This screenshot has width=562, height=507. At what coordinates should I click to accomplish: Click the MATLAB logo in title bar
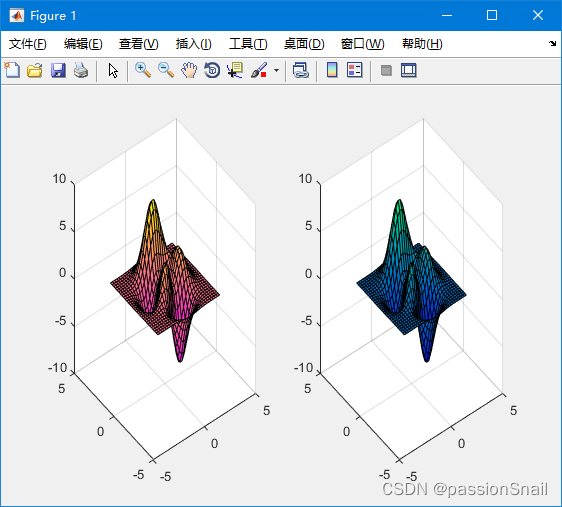click(16, 15)
